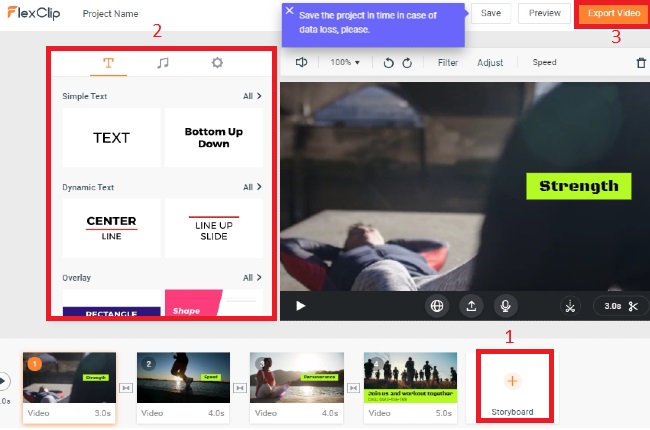Record voiceover with microphone icon

click(x=507, y=306)
